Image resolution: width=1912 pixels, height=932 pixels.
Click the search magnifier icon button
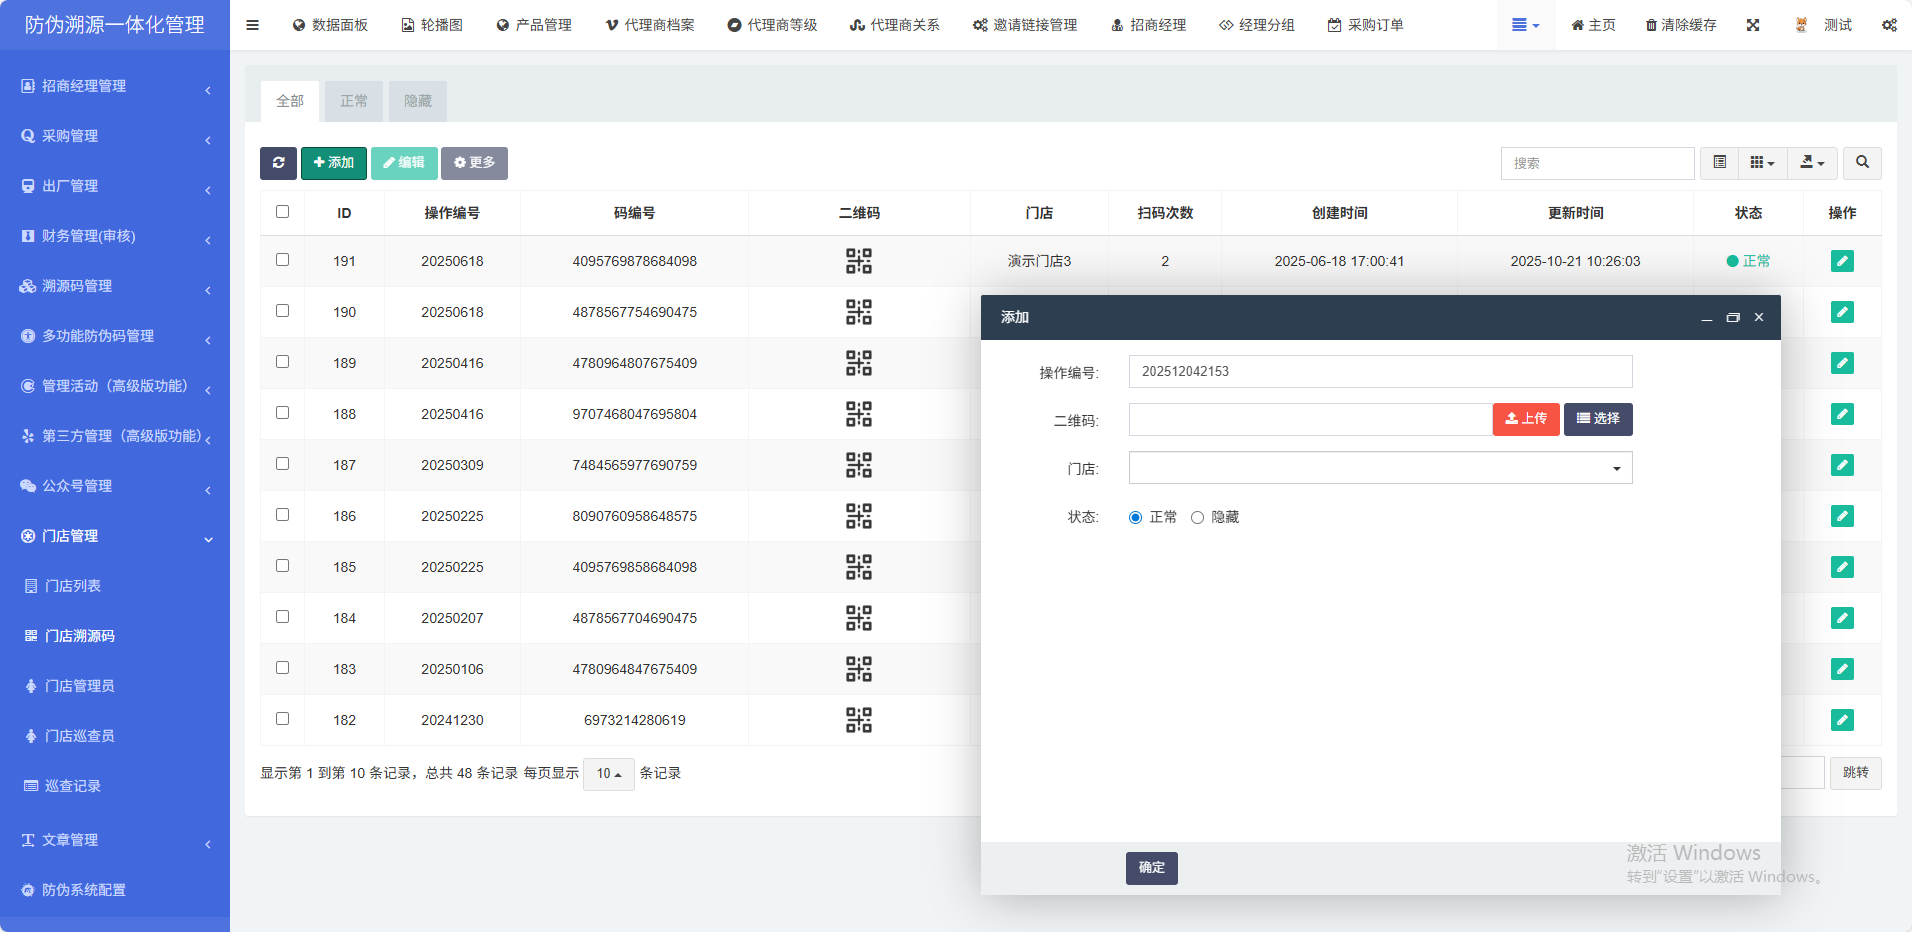click(1862, 163)
